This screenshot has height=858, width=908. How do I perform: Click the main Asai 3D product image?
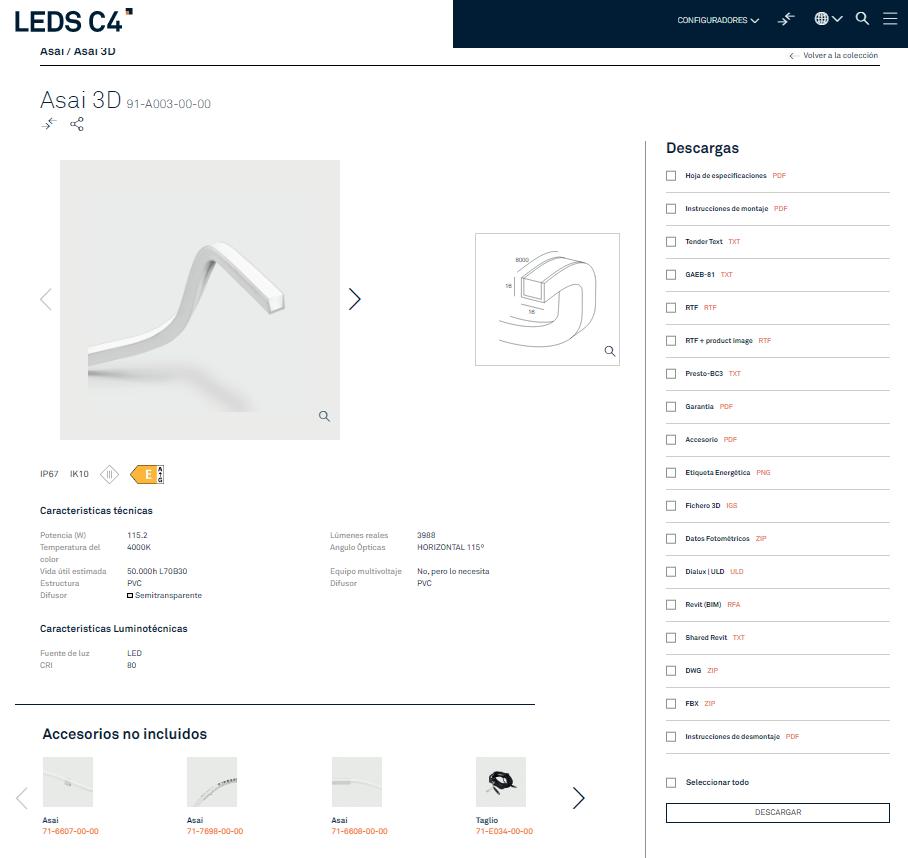coord(200,299)
